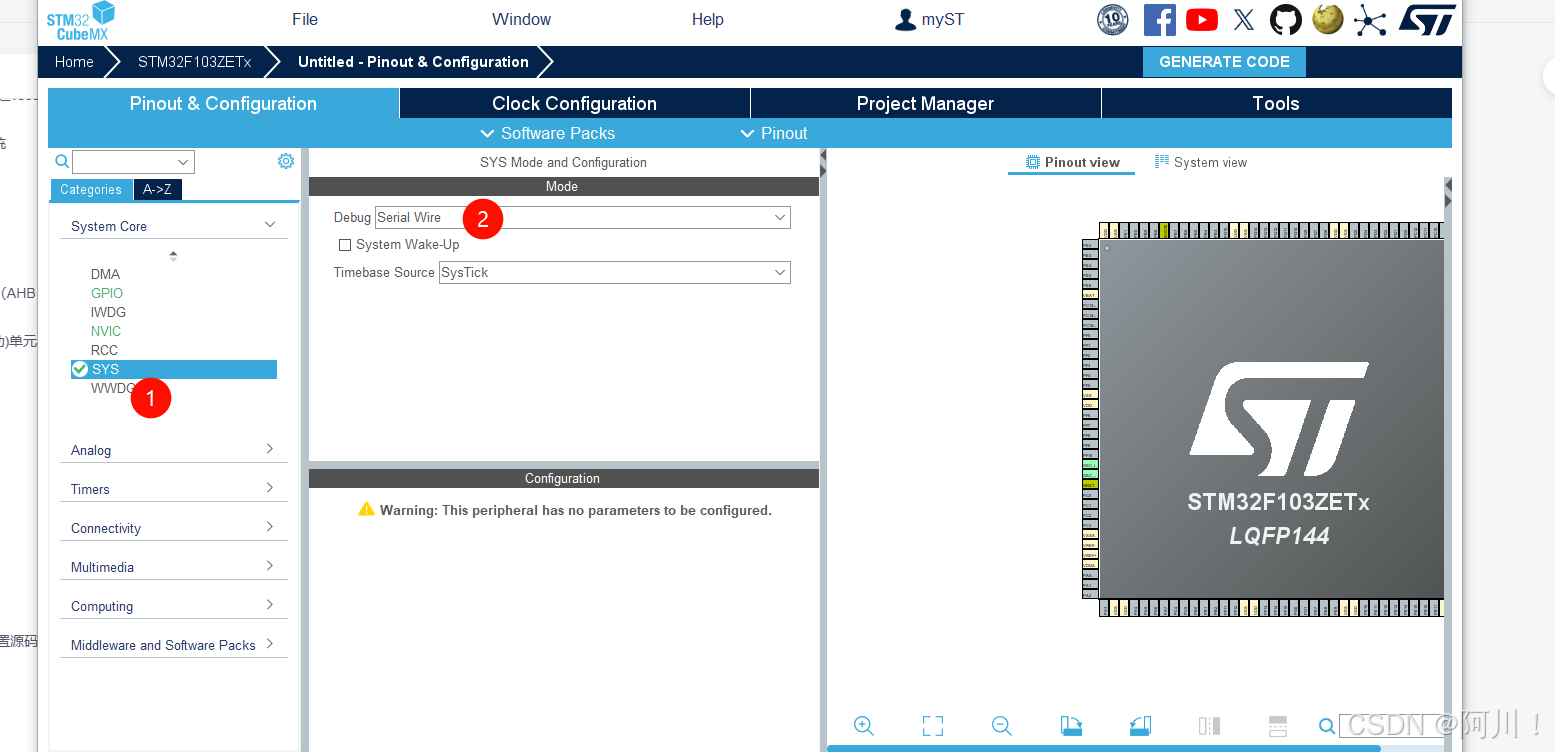This screenshot has height=752, width=1555.
Task: Open the X (Twitter) icon link
Action: tap(1244, 20)
